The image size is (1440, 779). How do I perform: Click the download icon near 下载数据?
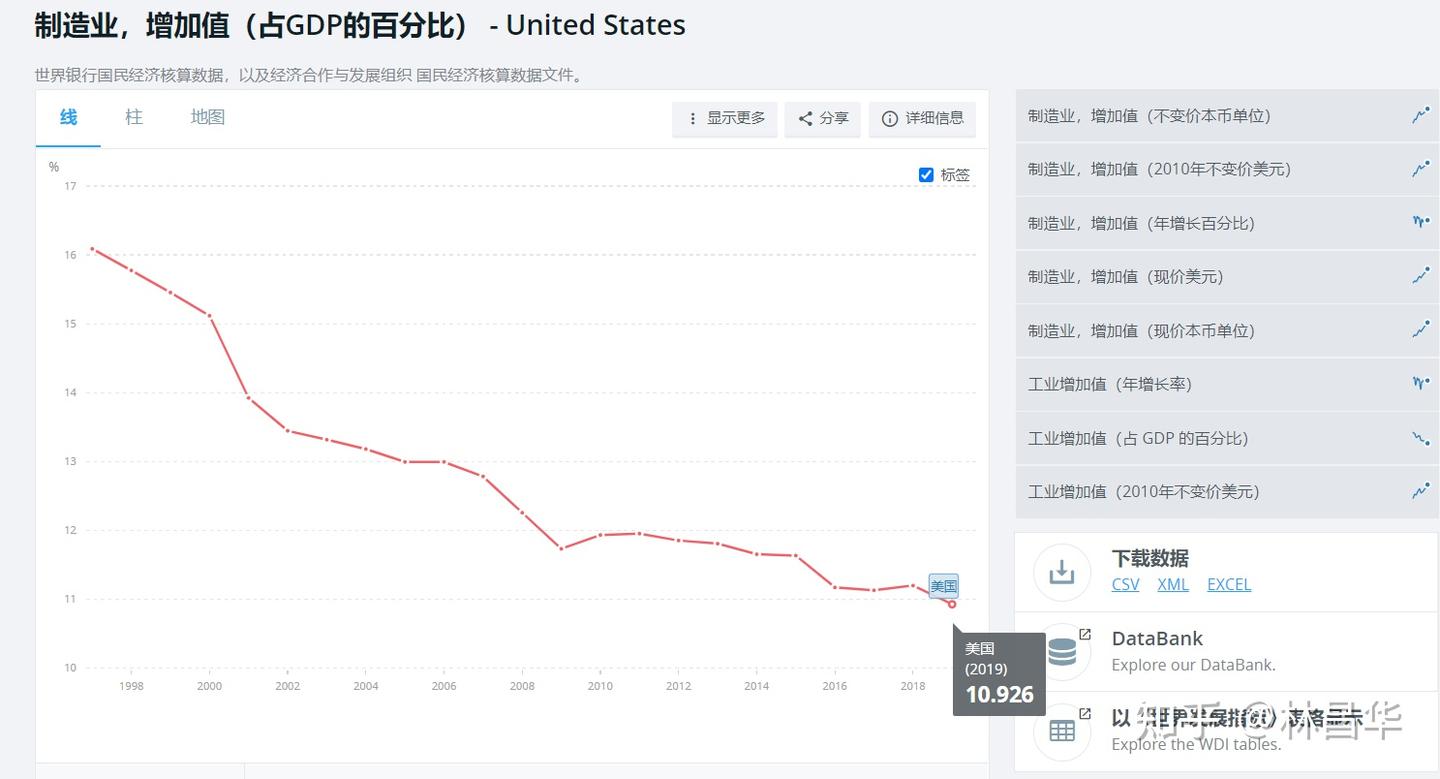[x=1061, y=572]
